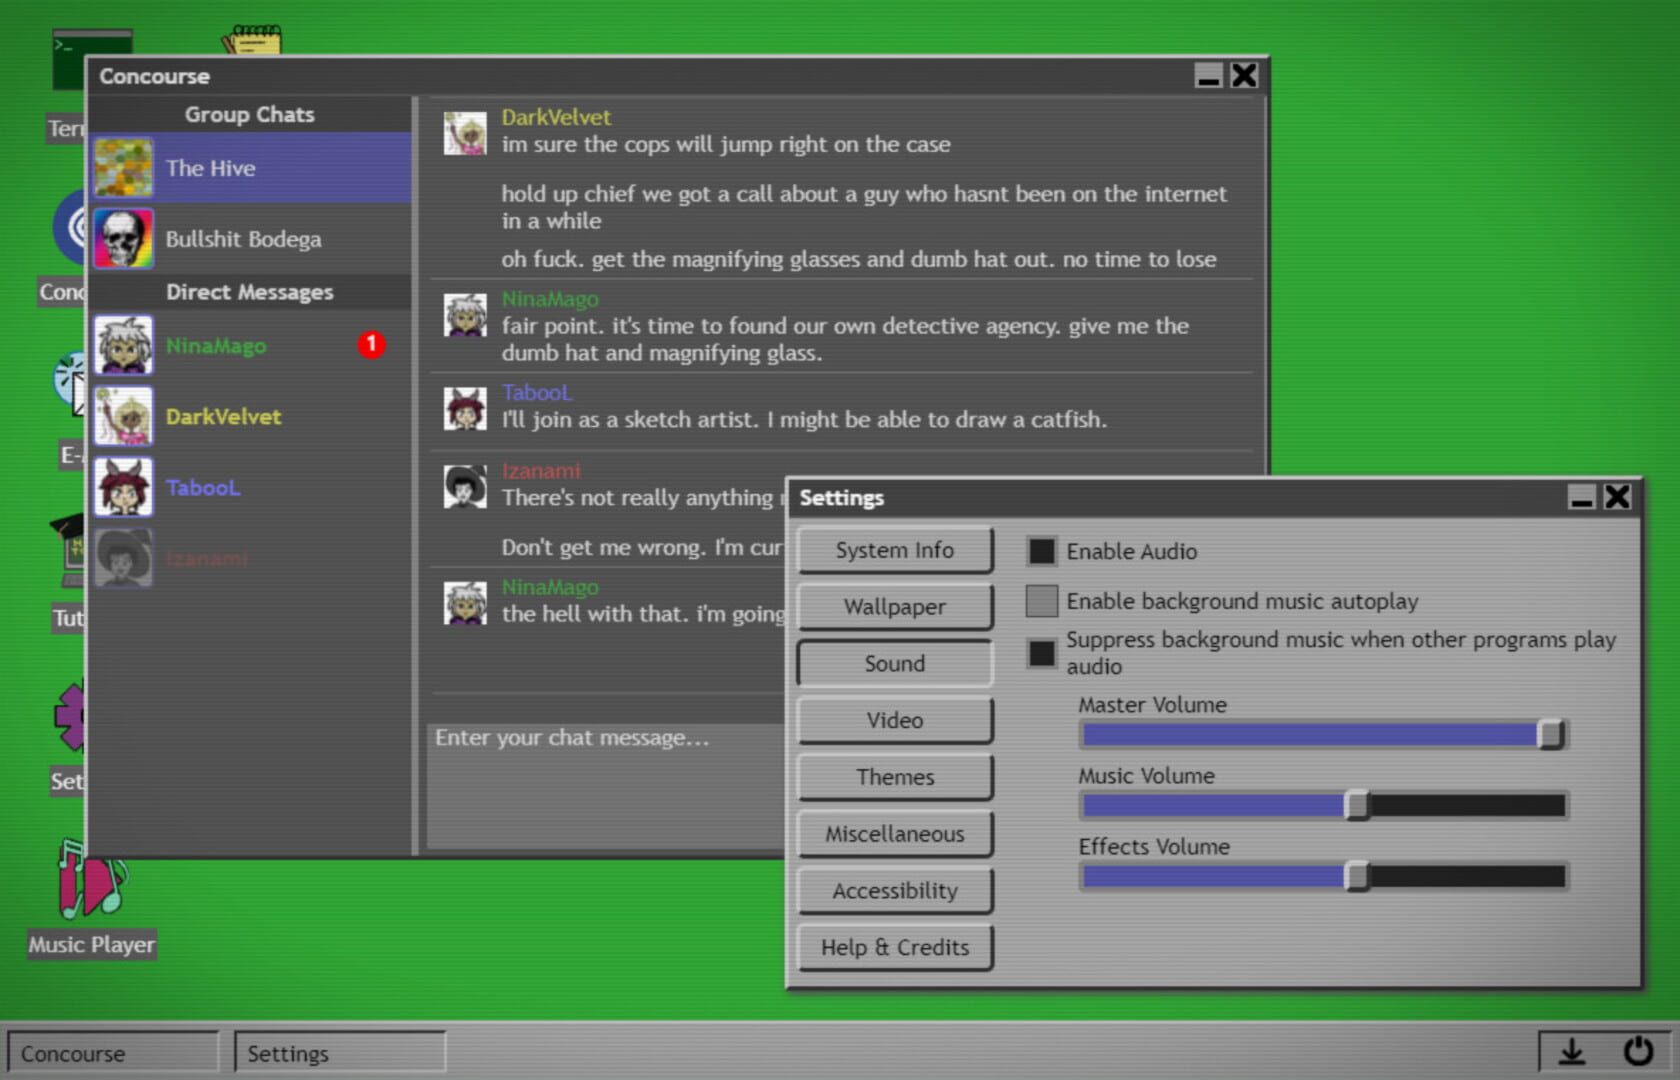Open the System Info panel

coord(894,550)
